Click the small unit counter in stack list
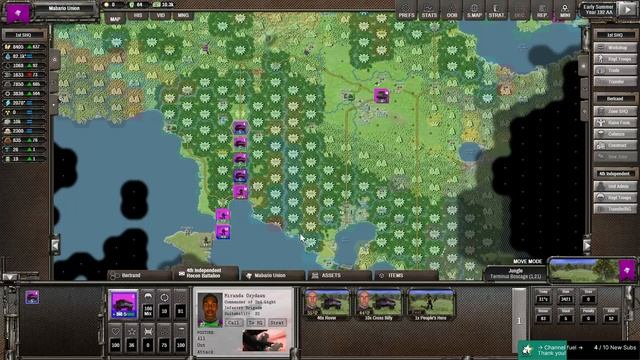The image size is (640, 360). [x=32, y=297]
